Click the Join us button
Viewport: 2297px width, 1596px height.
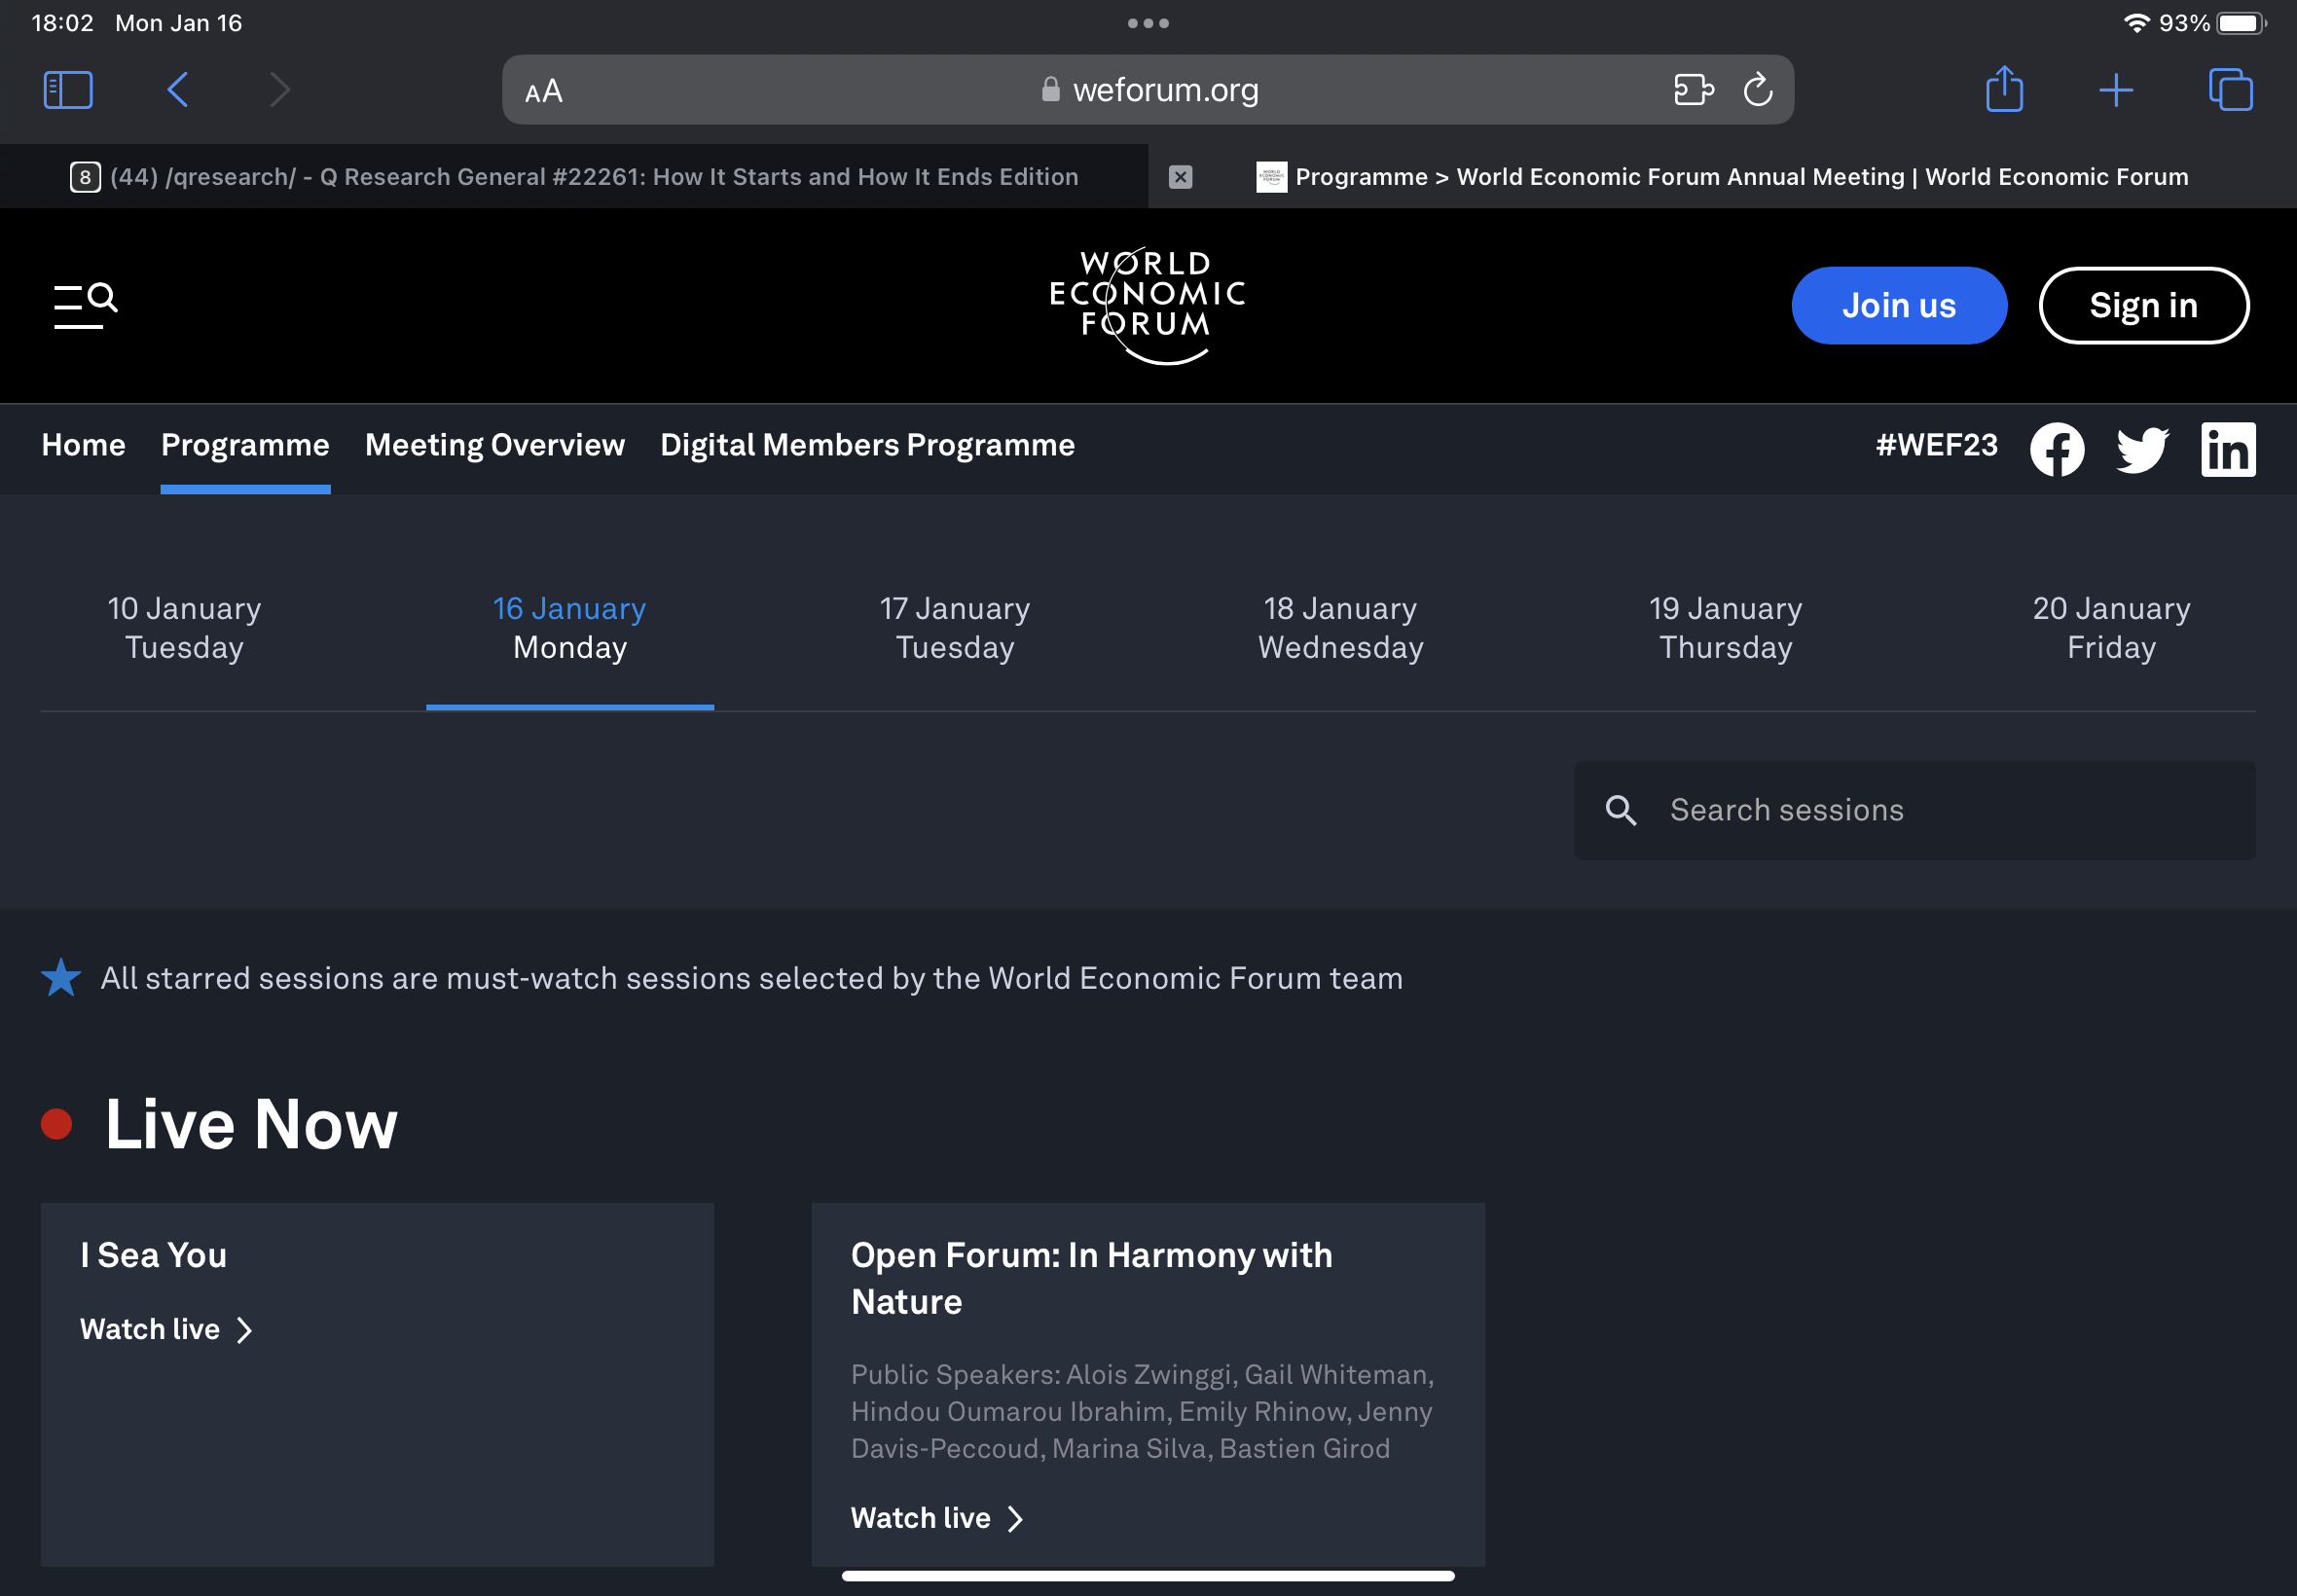click(x=1899, y=306)
